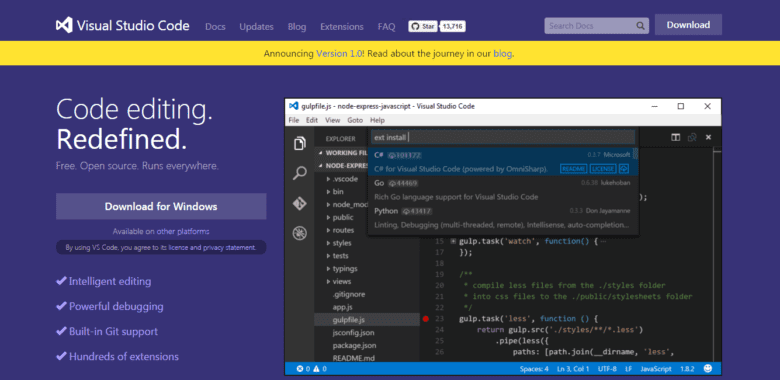Unfold the gulp.task watch code on line 15

point(453,242)
